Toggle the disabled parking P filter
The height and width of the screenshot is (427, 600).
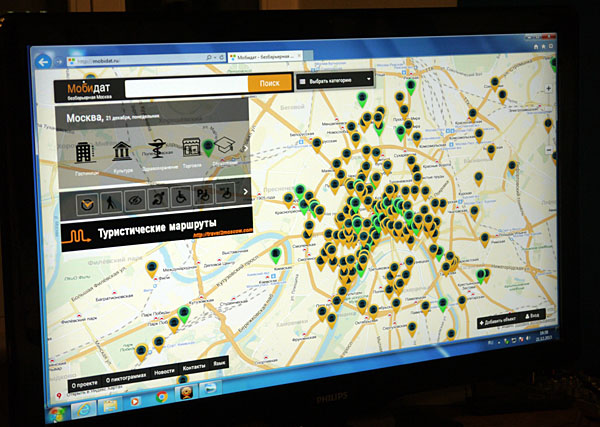[x=203, y=195]
